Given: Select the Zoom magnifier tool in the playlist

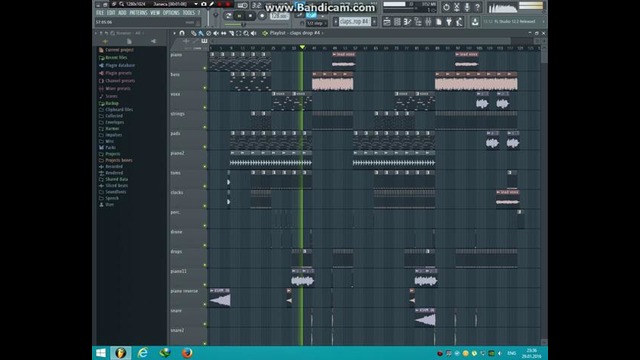Looking at the screenshot, I should [246, 33].
